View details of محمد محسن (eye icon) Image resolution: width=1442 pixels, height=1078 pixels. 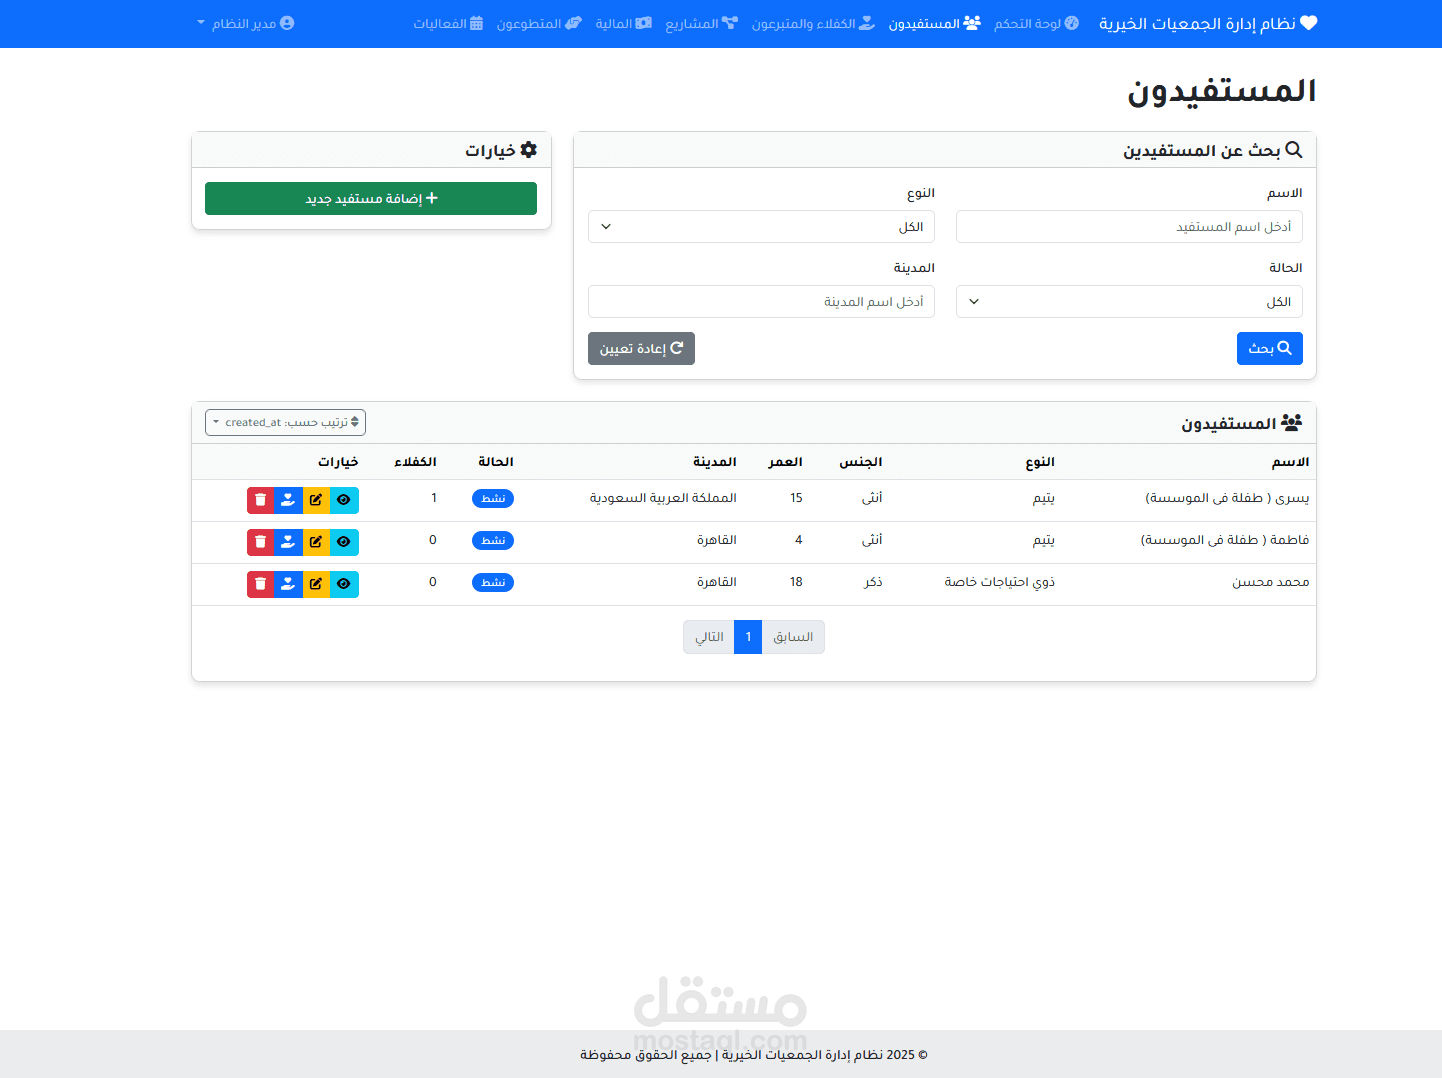pyautogui.click(x=344, y=584)
